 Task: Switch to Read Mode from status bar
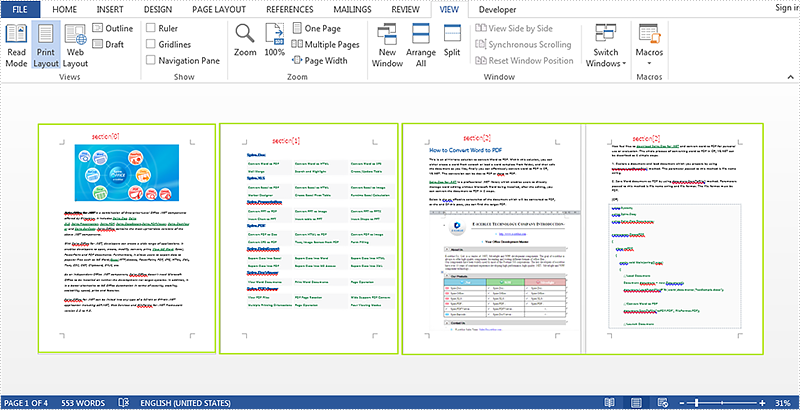point(609,403)
